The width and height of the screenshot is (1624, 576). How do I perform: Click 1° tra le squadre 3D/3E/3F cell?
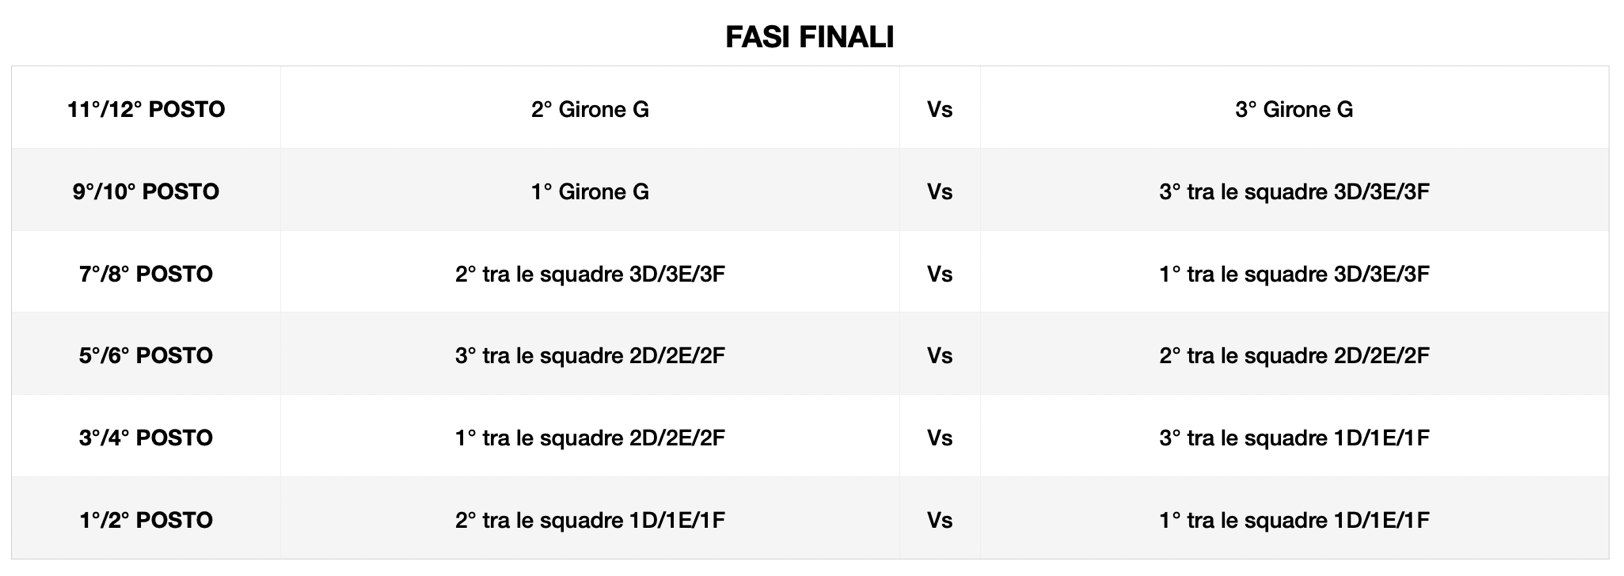tap(1294, 274)
